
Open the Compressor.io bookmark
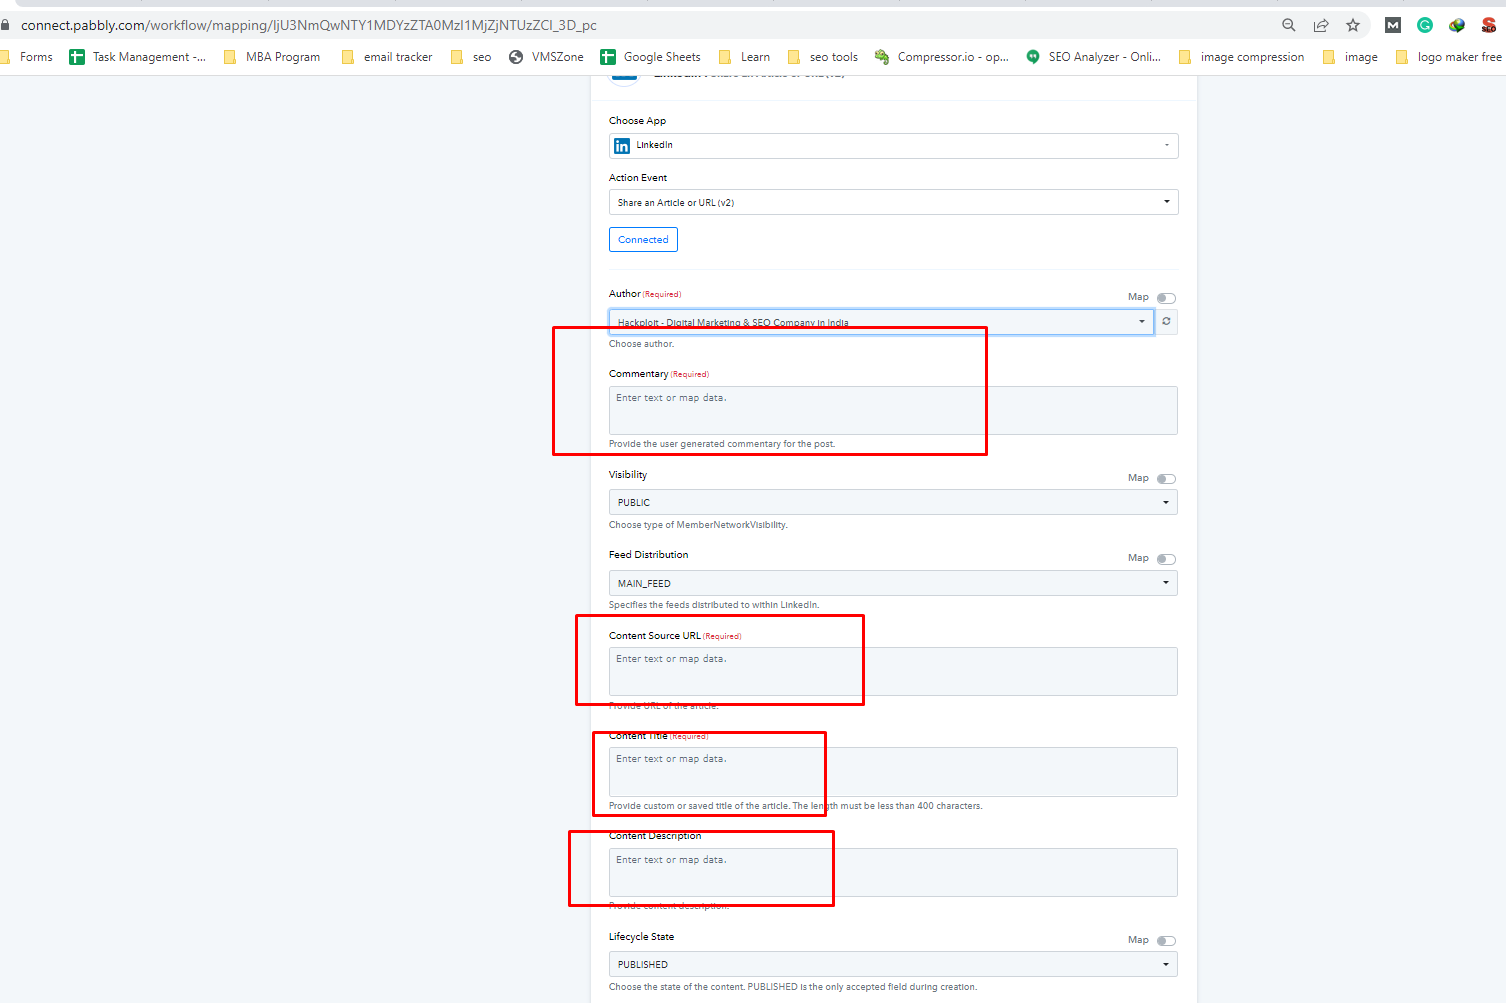tap(941, 57)
